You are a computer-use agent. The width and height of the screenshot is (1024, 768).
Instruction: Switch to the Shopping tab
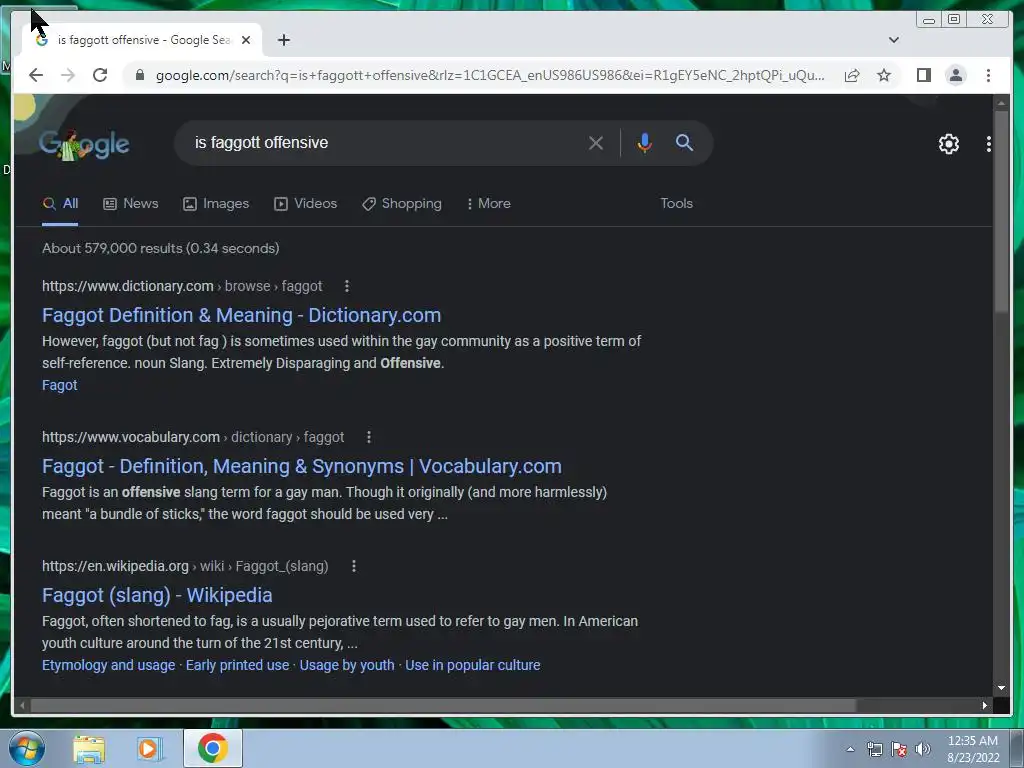click(402, 204)
